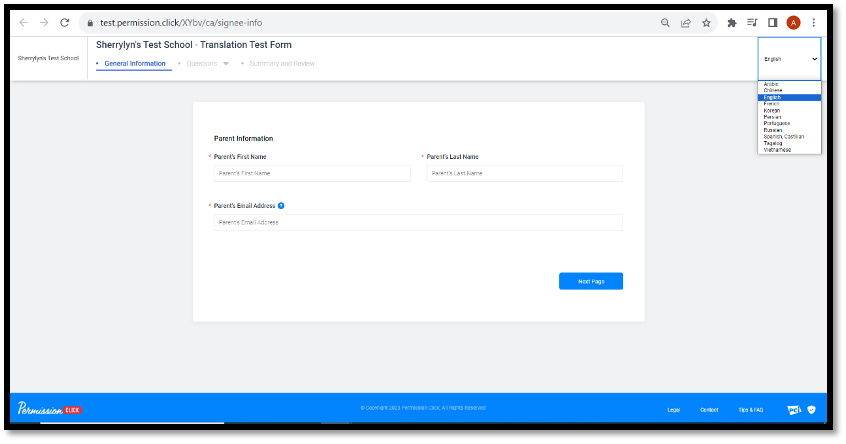Screen dimensions: 846x444
Task: Open the Tips & FAQ footer link
Action: click(x=749, y=410)
